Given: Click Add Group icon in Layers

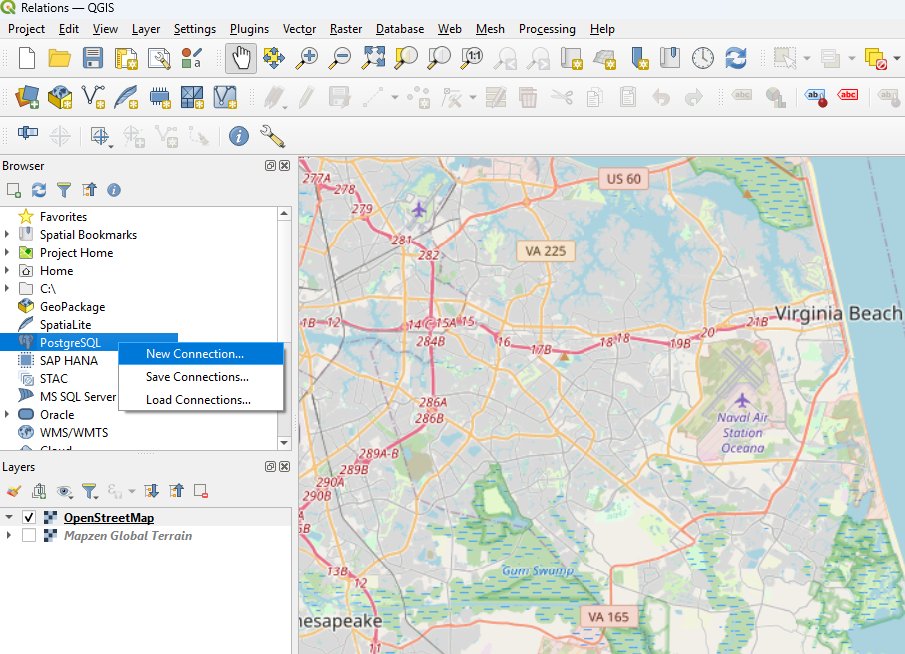Looking at the screenshot, I should click(39, 491).
